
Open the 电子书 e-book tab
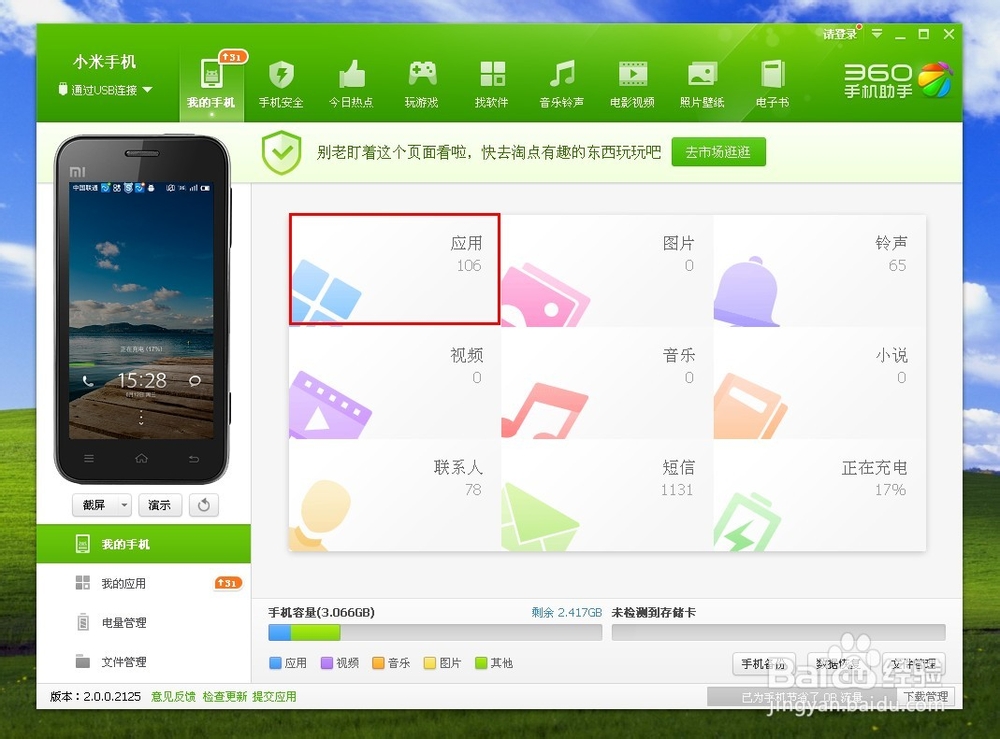[x=772, y=84]
